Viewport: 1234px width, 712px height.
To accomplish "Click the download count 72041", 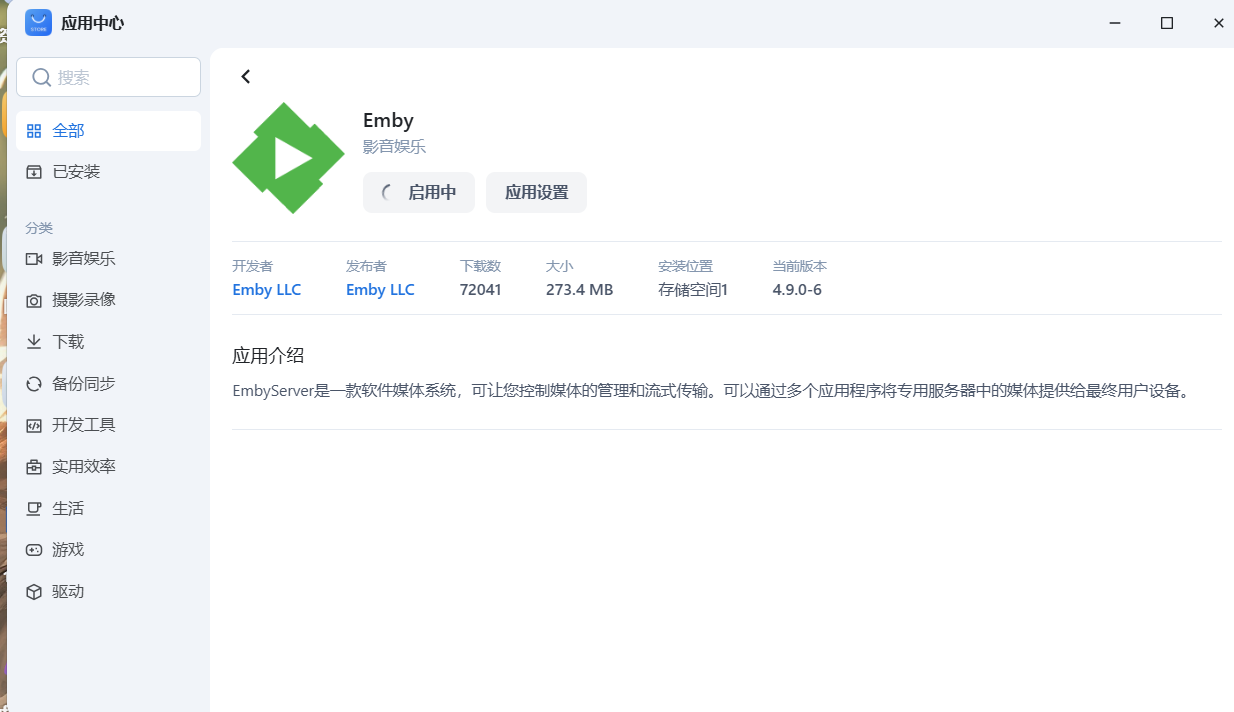I will pos(481,290).
